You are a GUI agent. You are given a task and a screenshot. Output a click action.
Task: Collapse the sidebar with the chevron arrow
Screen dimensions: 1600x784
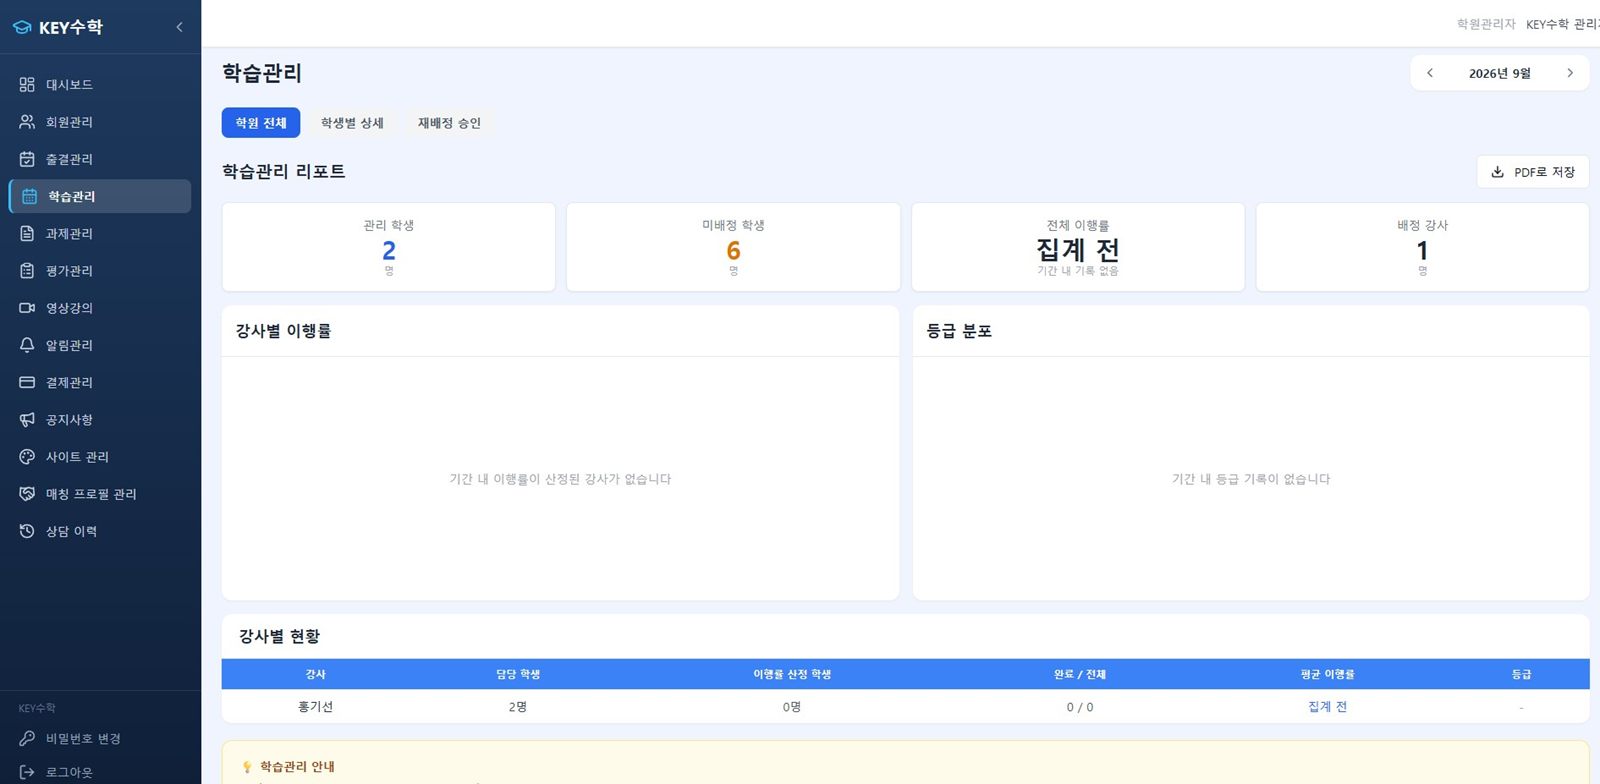(179, 27)
